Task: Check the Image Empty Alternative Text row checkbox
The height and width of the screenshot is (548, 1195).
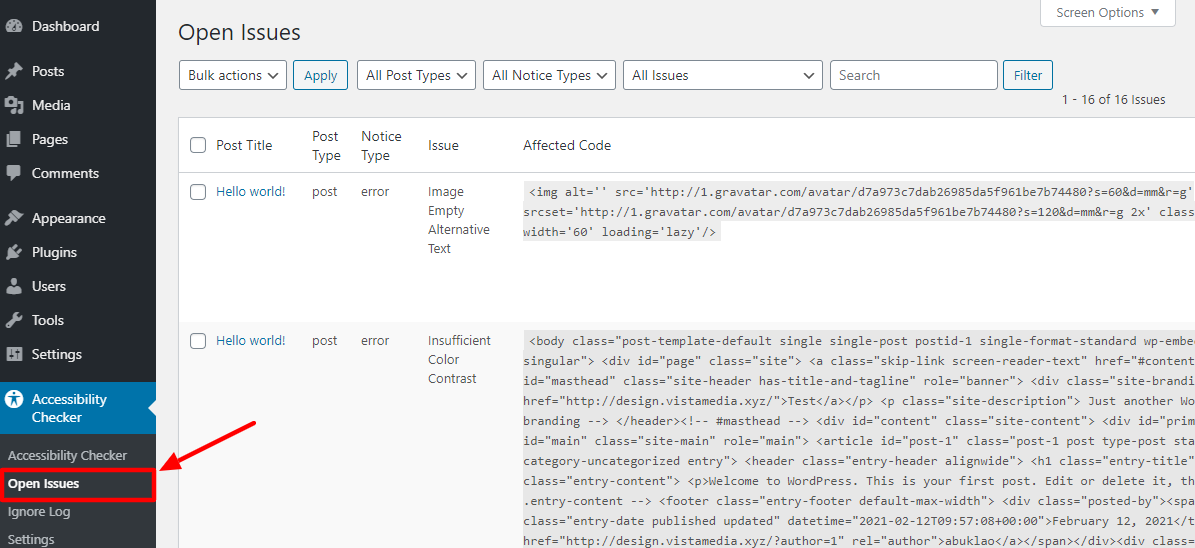Action: [198, 192]
